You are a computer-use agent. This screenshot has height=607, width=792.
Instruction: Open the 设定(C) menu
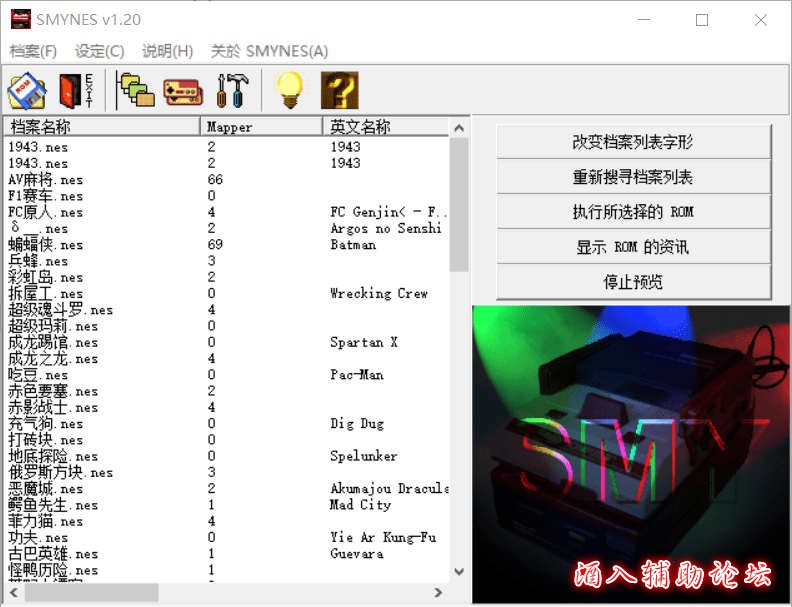(x=100, y=51)
